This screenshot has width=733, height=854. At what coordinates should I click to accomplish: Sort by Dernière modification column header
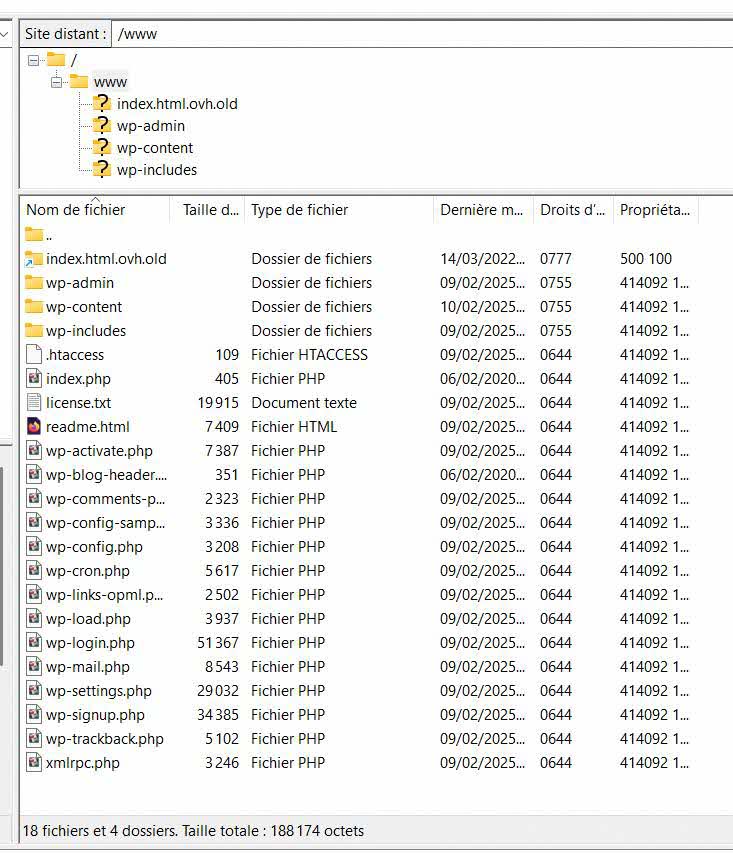pos(482,210)
